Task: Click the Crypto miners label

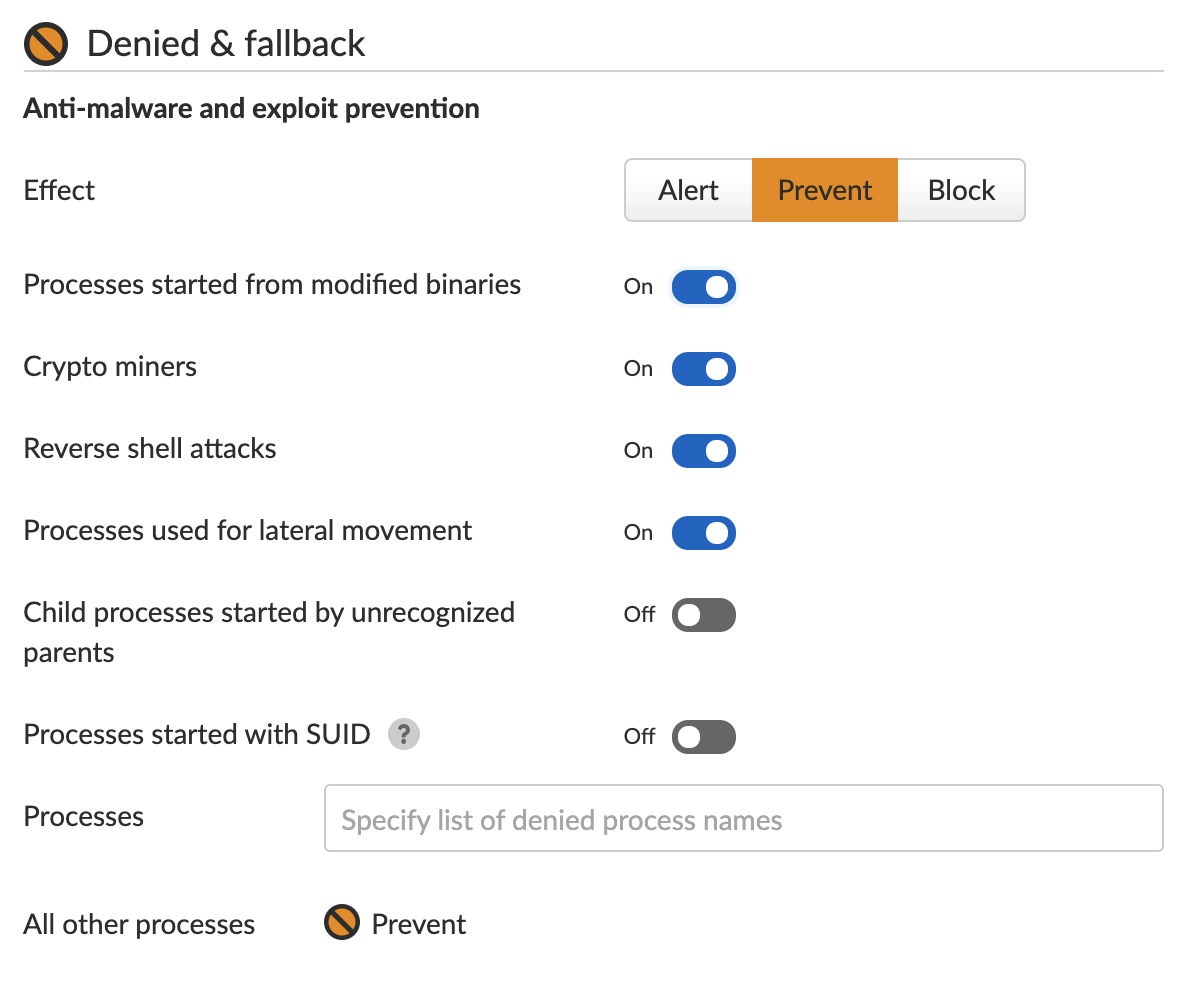Action: [110, 367]
